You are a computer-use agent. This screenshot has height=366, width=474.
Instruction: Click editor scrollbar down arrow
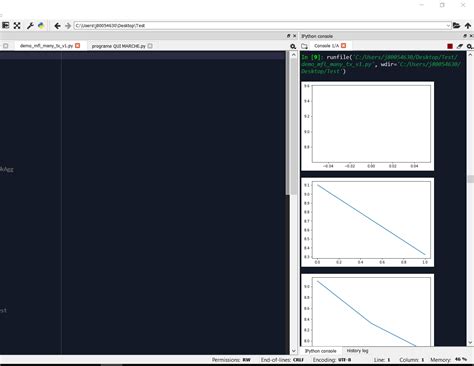coord(294,351)
